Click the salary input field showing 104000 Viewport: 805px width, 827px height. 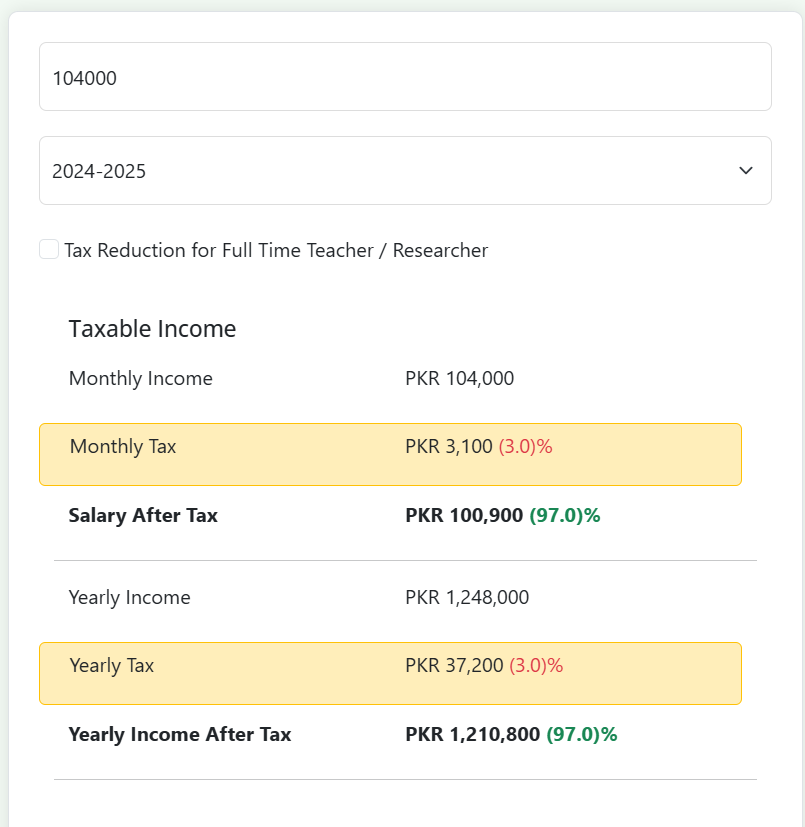[x=405, y=76]
